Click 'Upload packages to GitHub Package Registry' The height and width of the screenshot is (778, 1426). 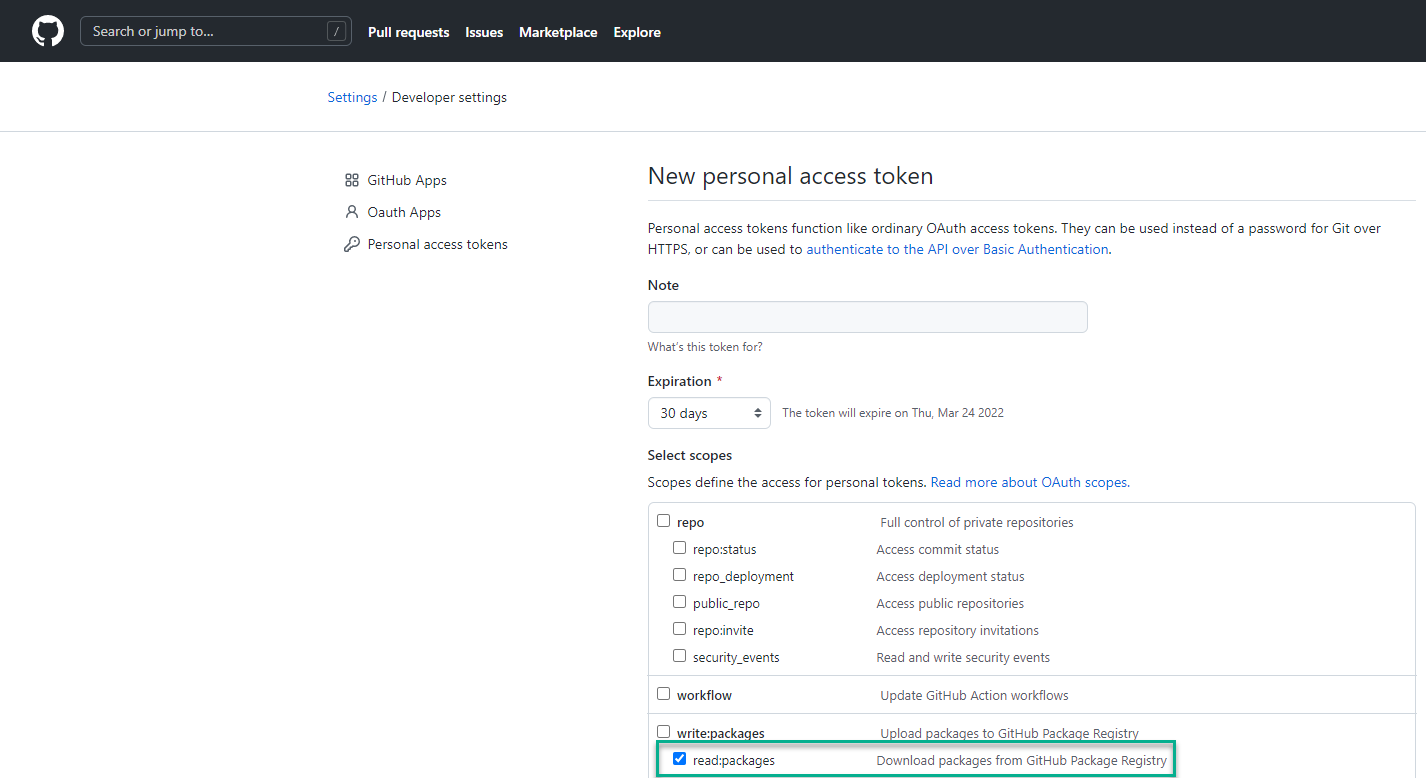coord(1009,733)
